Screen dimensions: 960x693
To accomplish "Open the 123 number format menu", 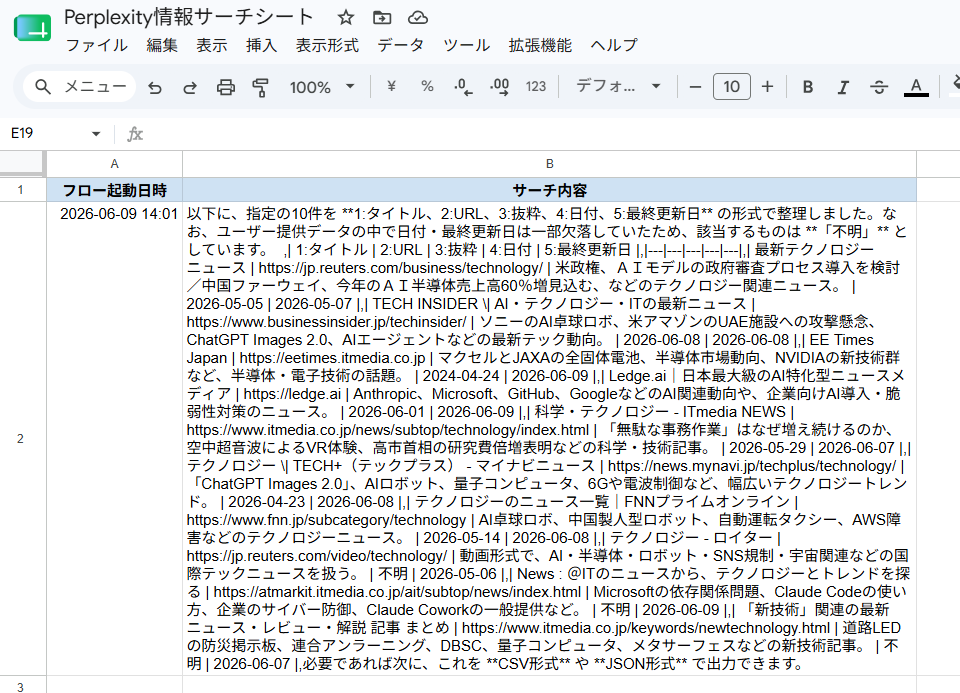I will (536, 87).
